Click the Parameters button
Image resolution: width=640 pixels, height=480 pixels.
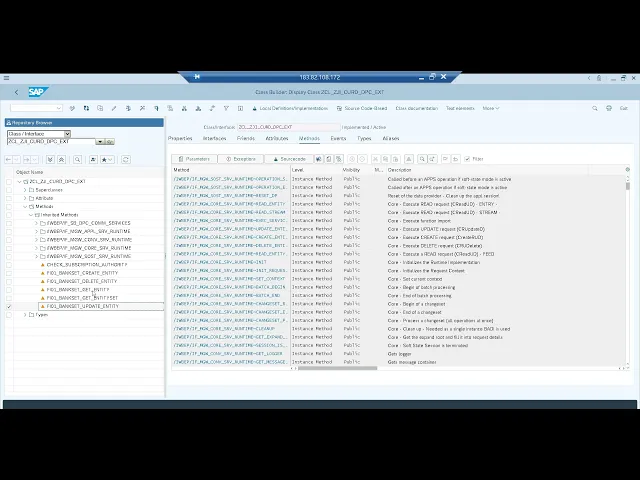(194, 159)
